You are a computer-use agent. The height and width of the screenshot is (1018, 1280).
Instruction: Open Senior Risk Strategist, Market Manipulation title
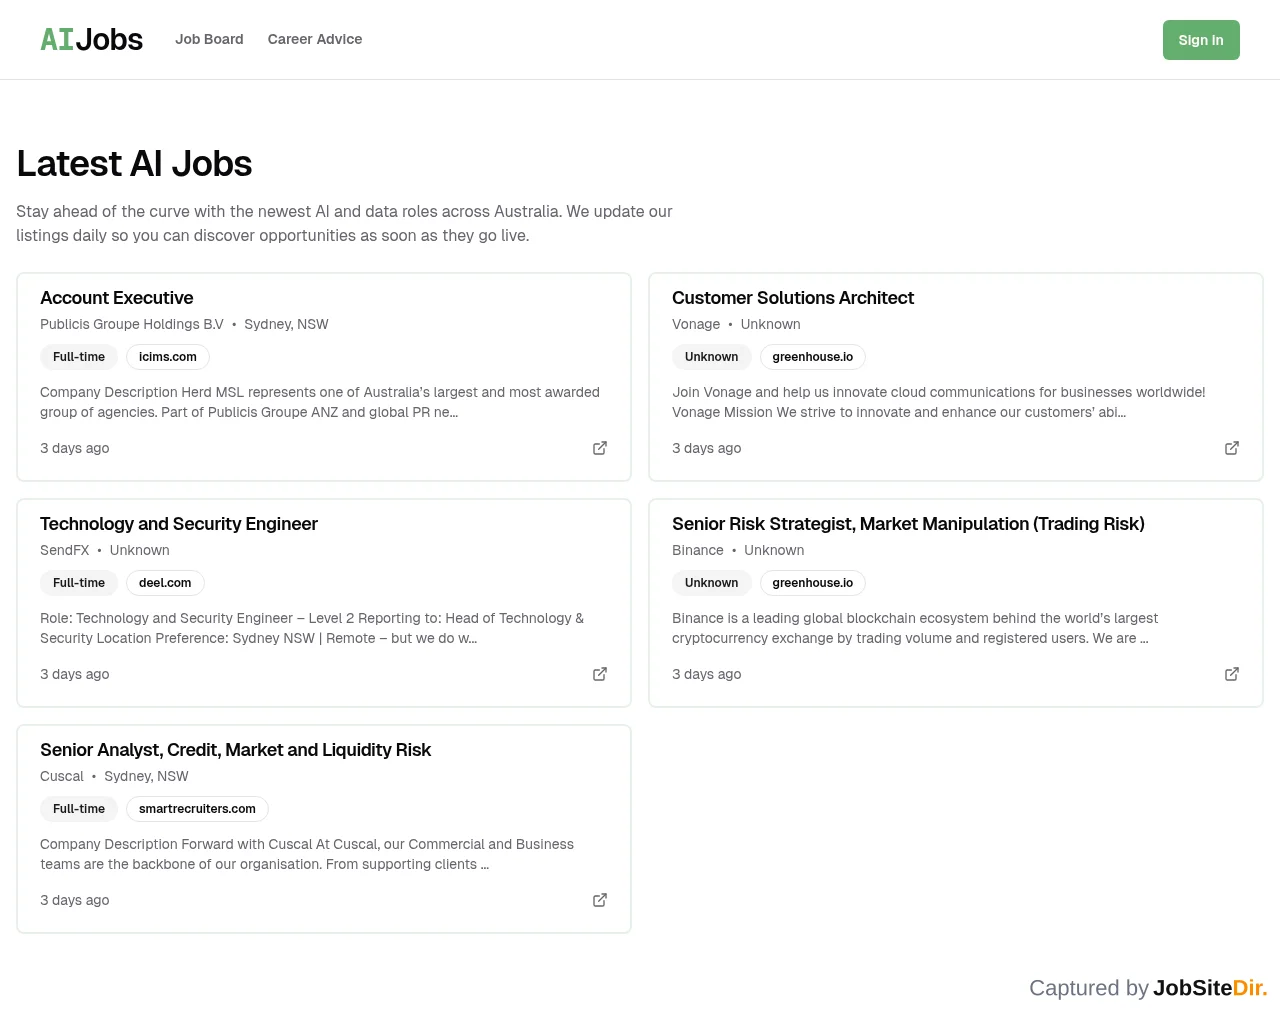pyautogui.click(x=908, y=524)
